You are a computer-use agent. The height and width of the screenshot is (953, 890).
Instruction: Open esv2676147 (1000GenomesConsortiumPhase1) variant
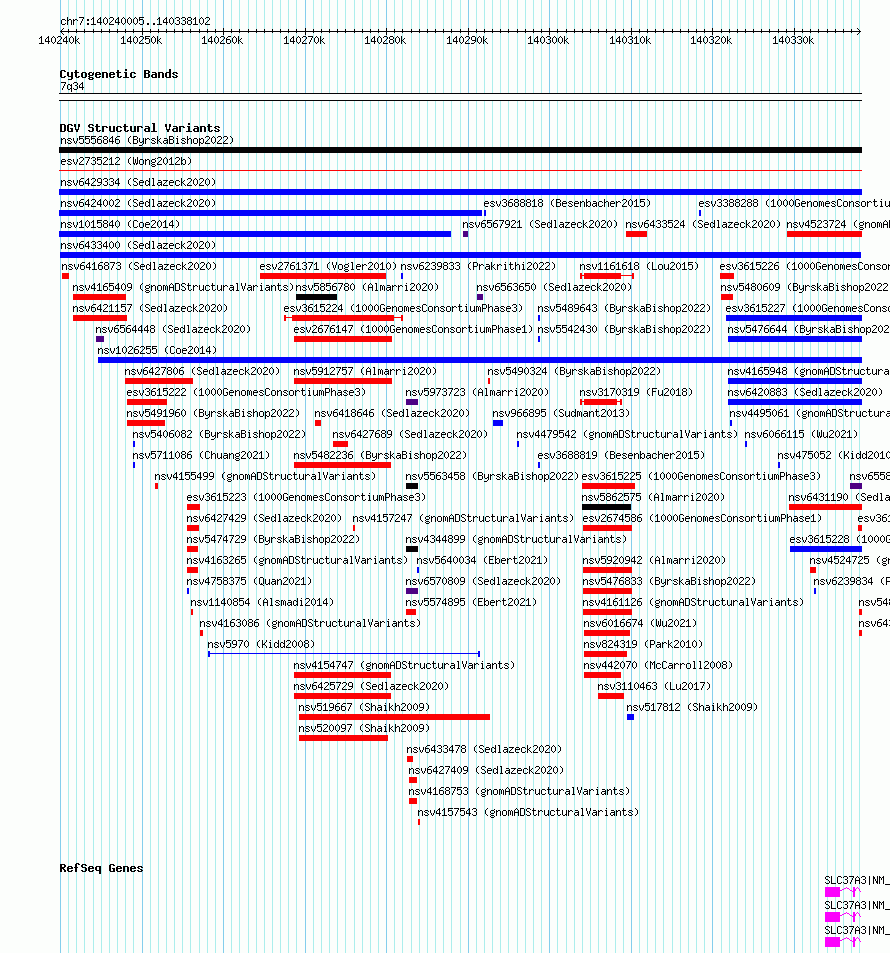tap(413, 329)
